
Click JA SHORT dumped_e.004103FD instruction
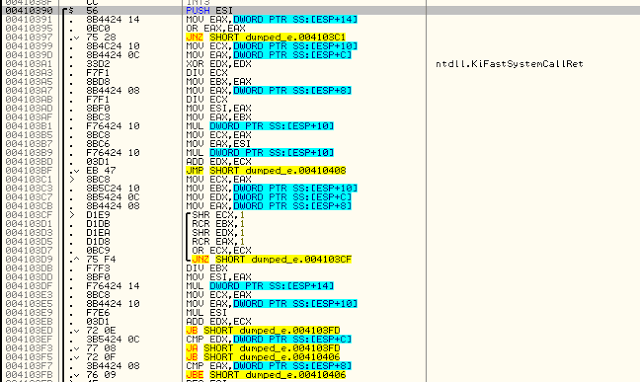pos(263,349)
